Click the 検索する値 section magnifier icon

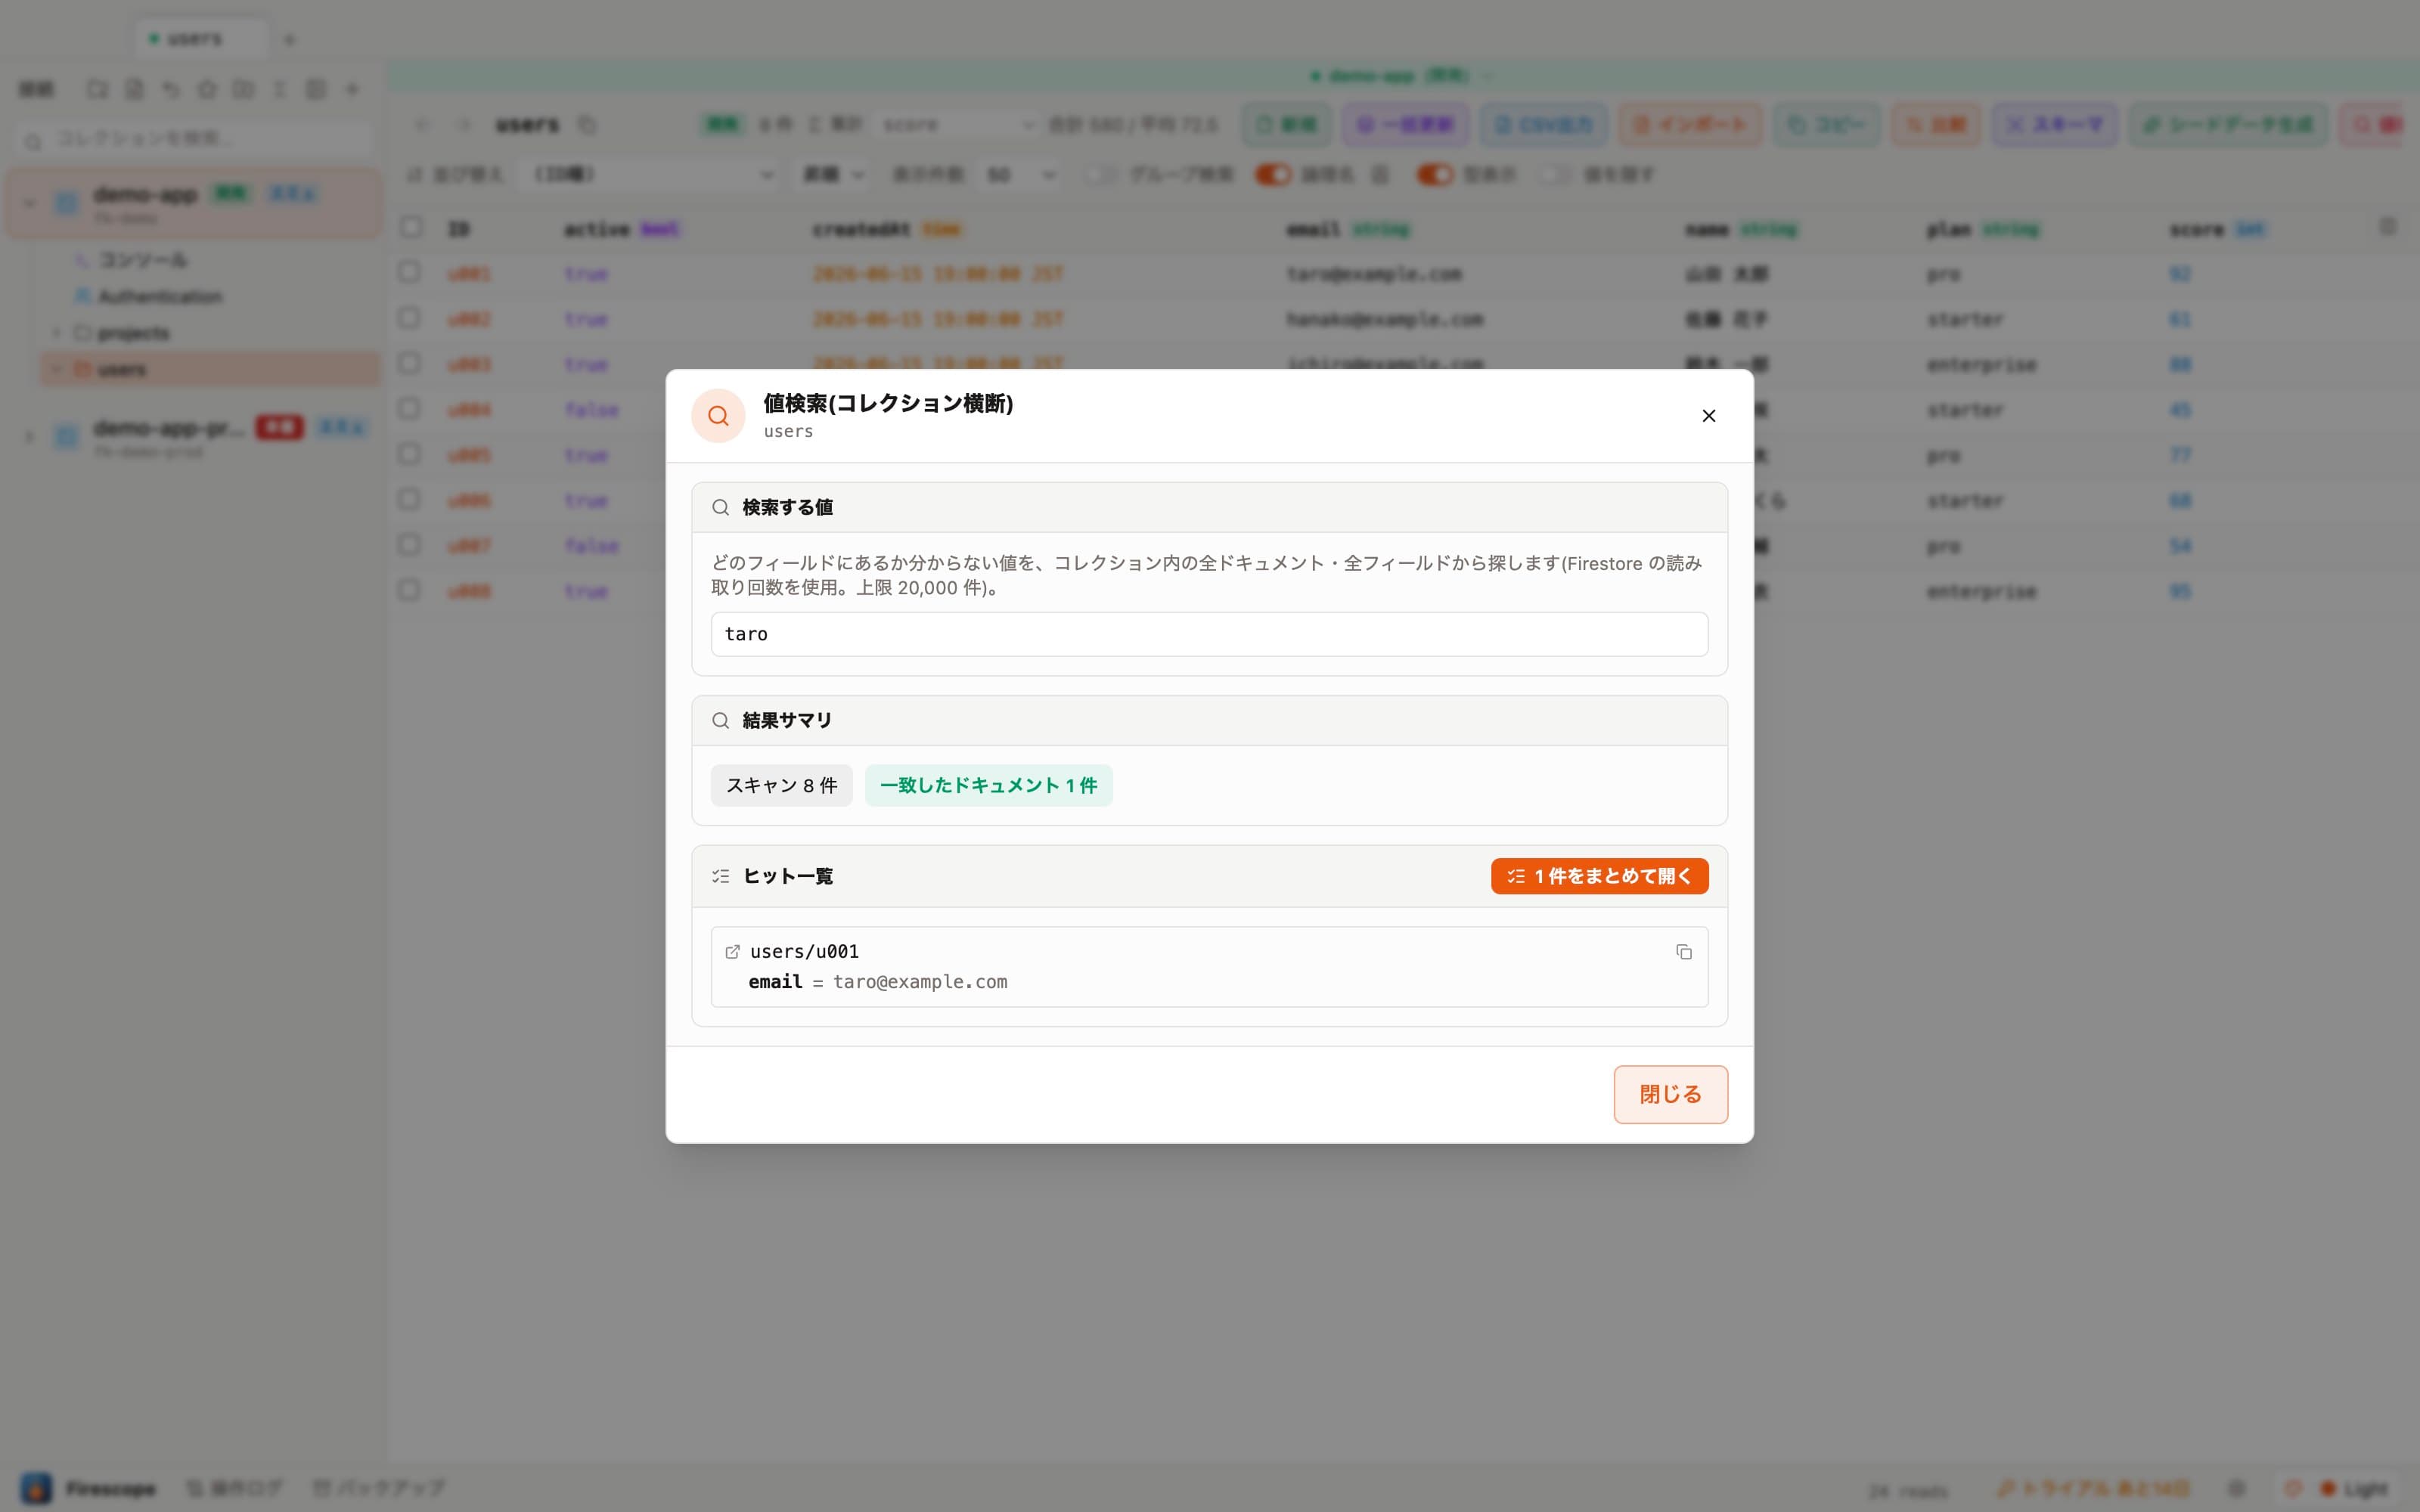(x=720, y=507)
